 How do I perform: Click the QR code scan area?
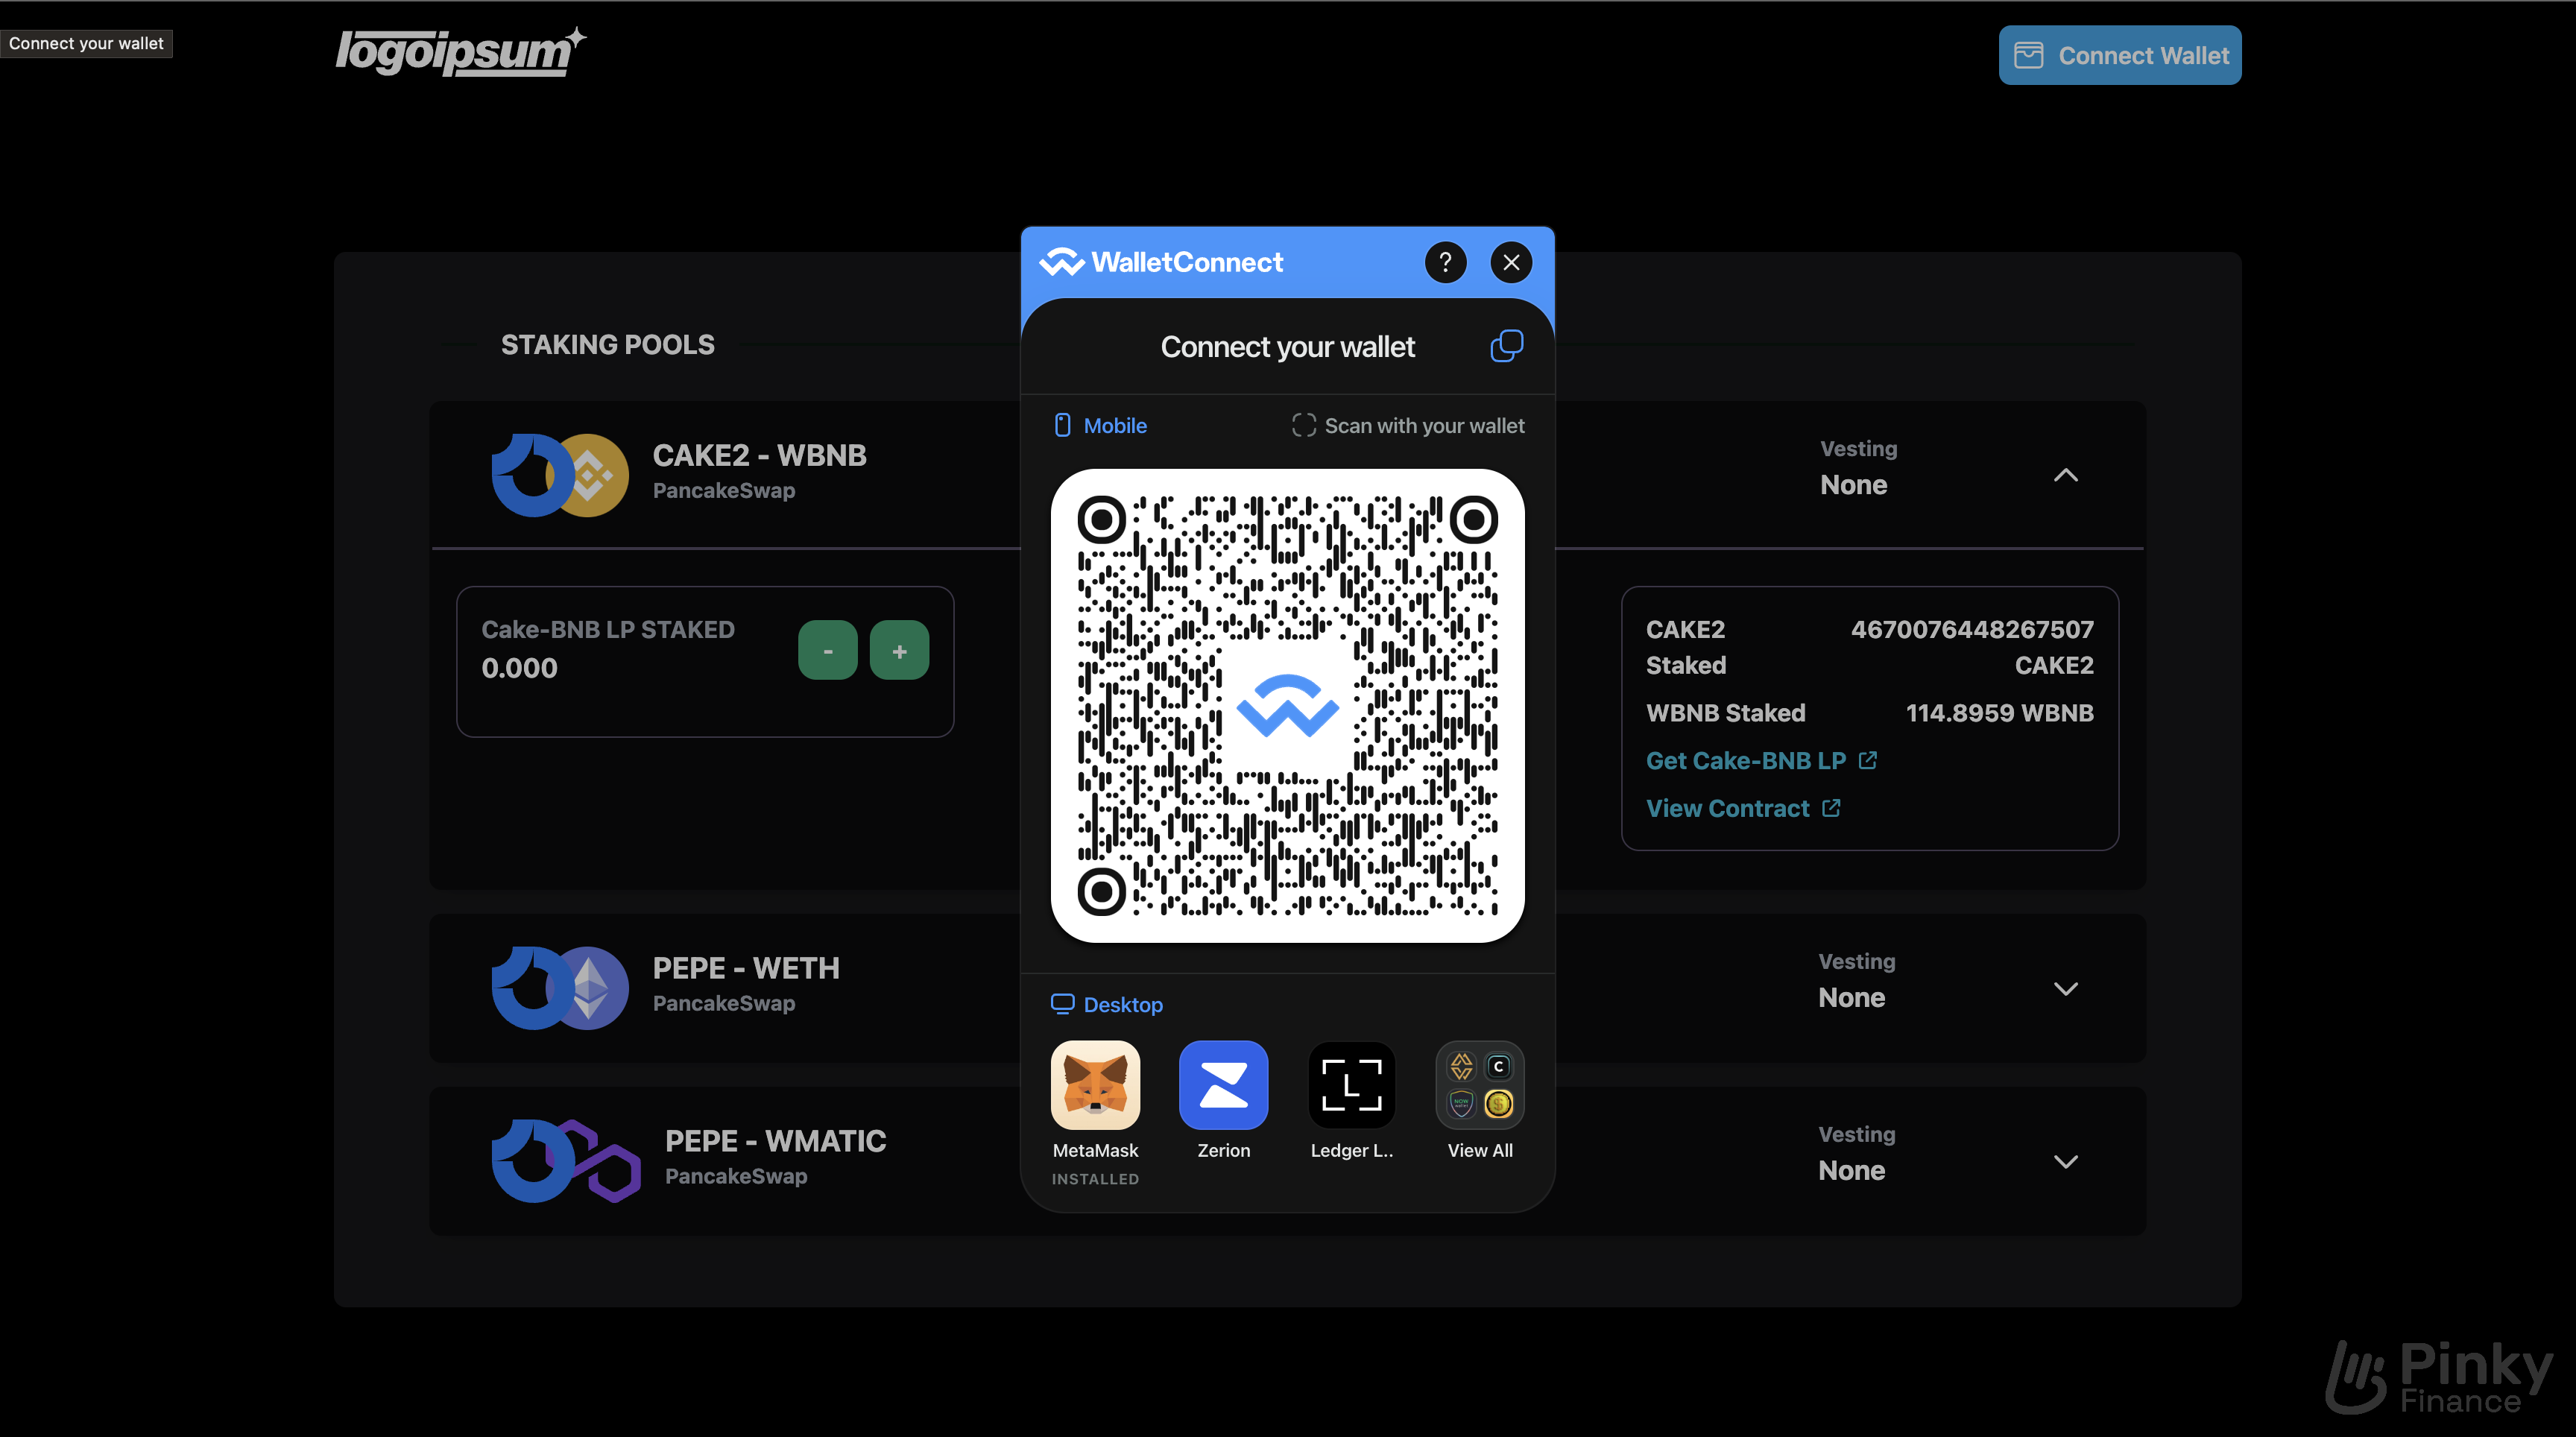(x=1288, y=704)
